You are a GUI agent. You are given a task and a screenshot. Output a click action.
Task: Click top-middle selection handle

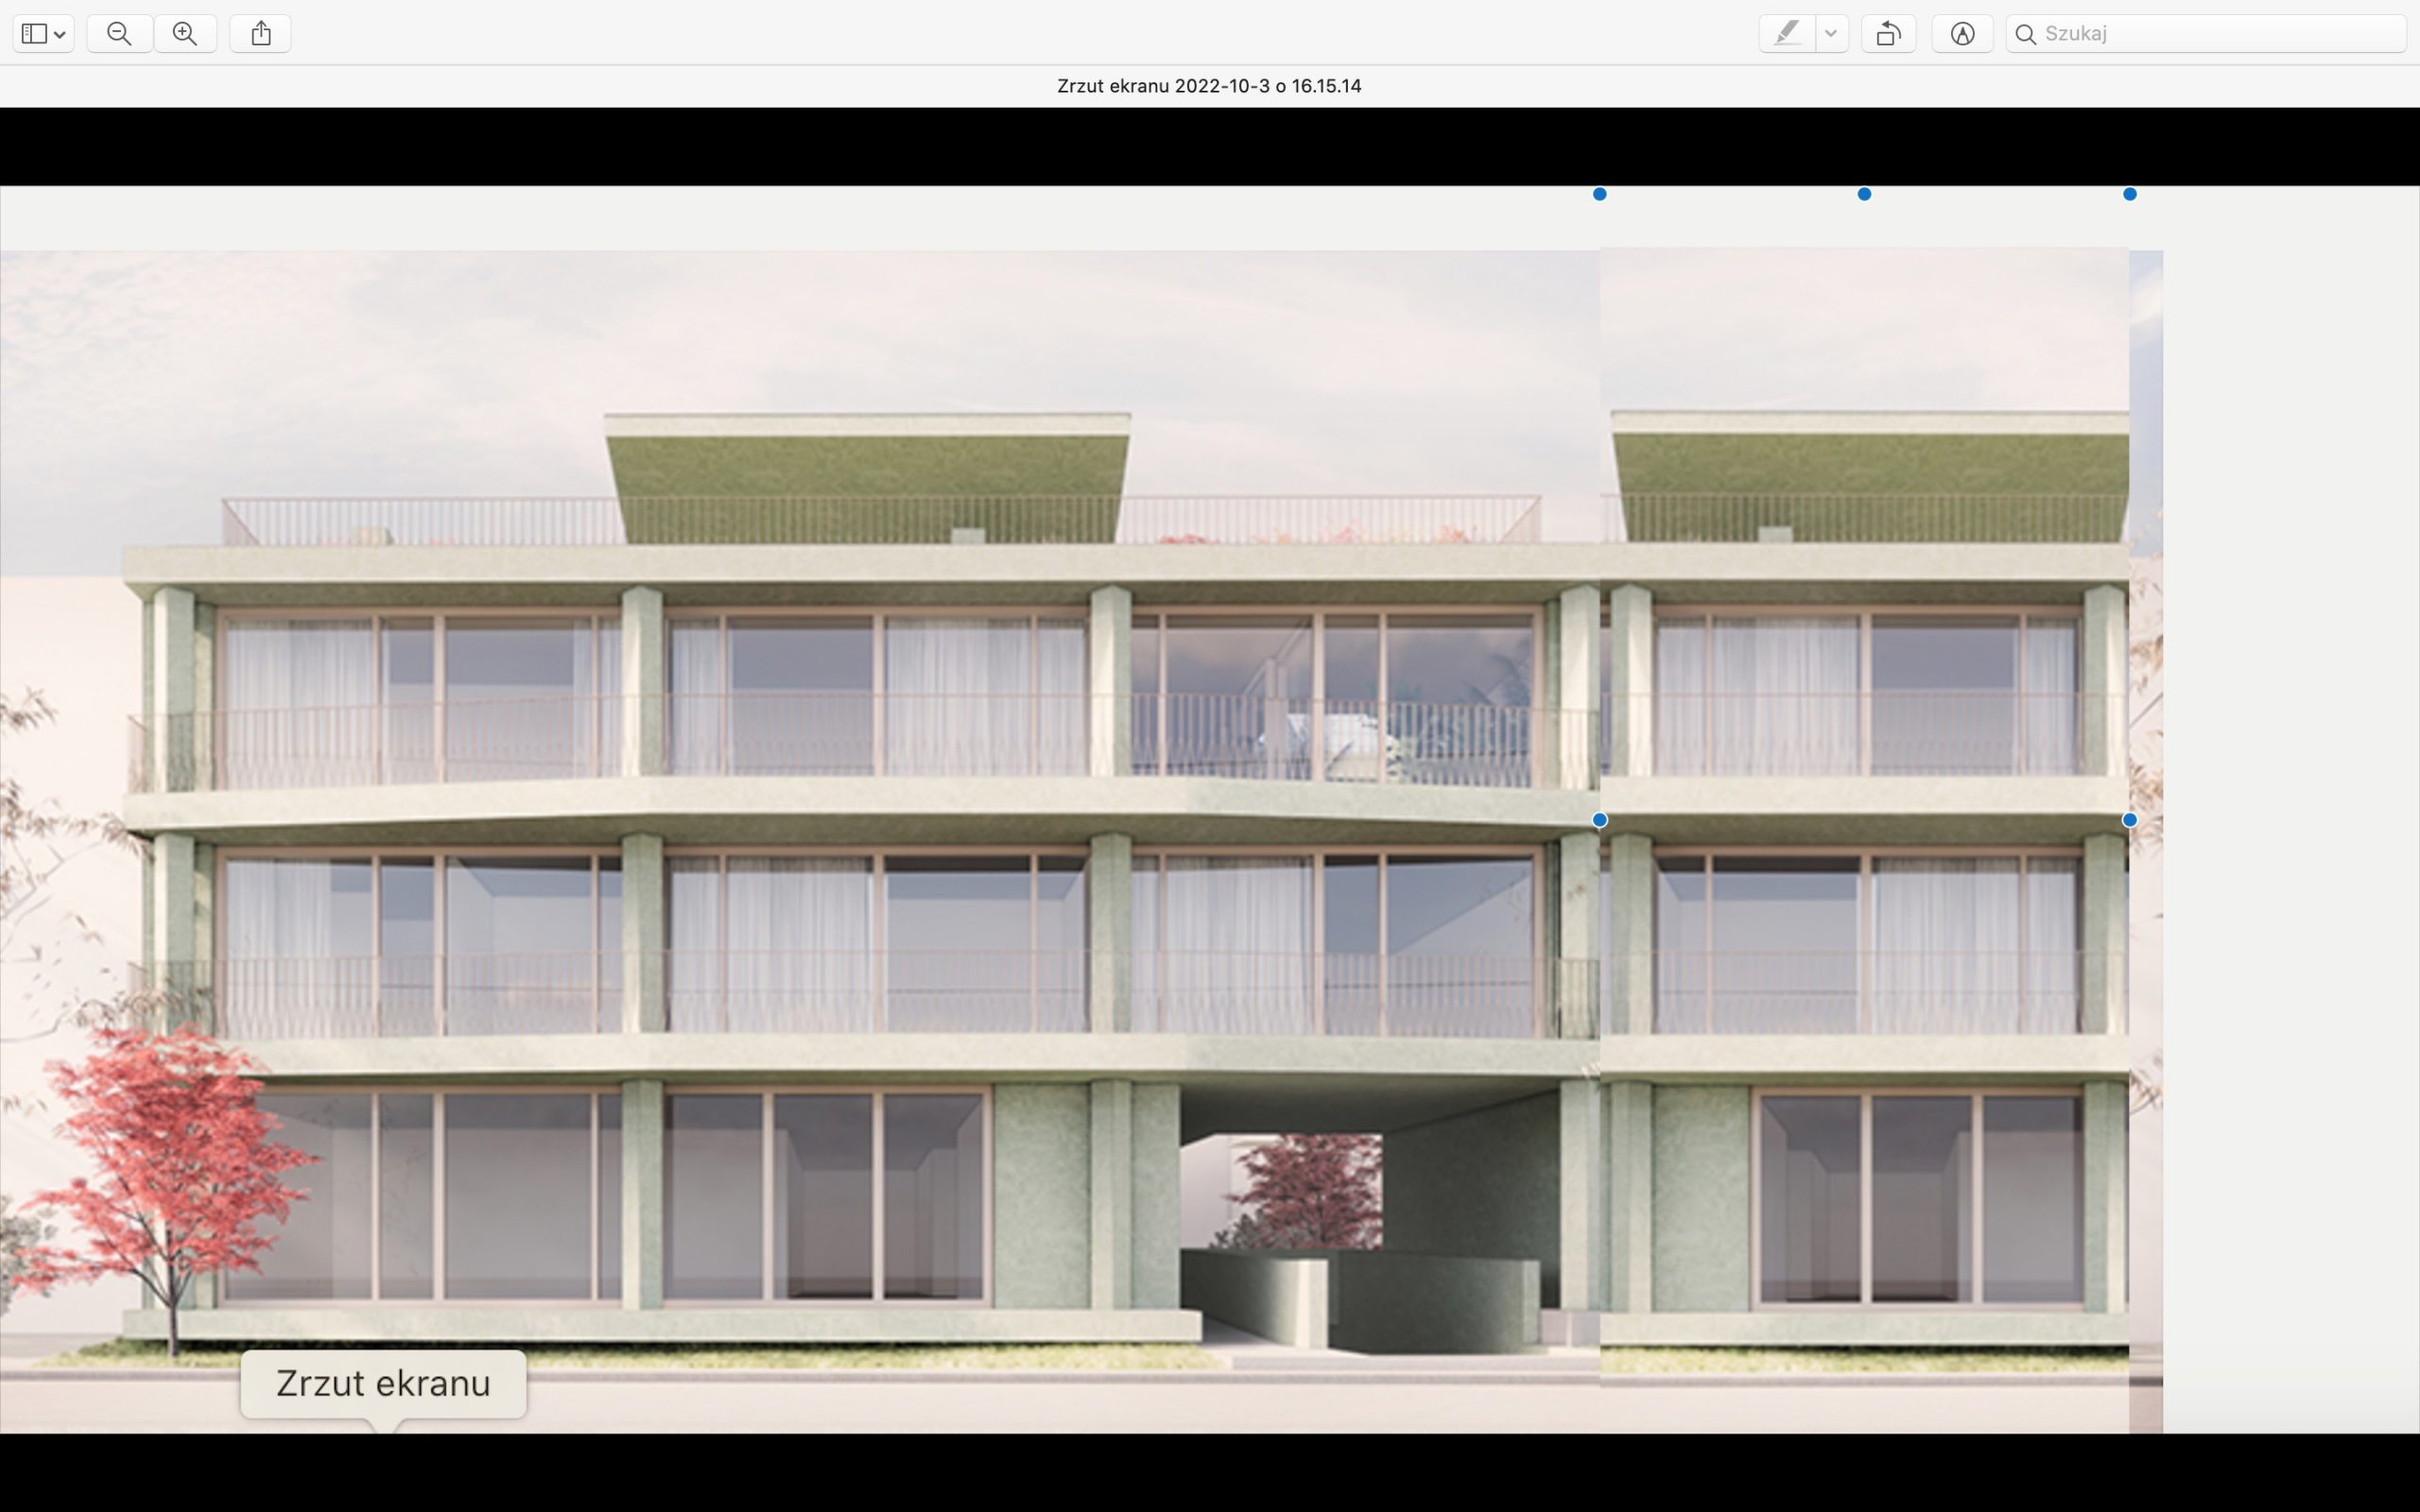[1864, 194]
